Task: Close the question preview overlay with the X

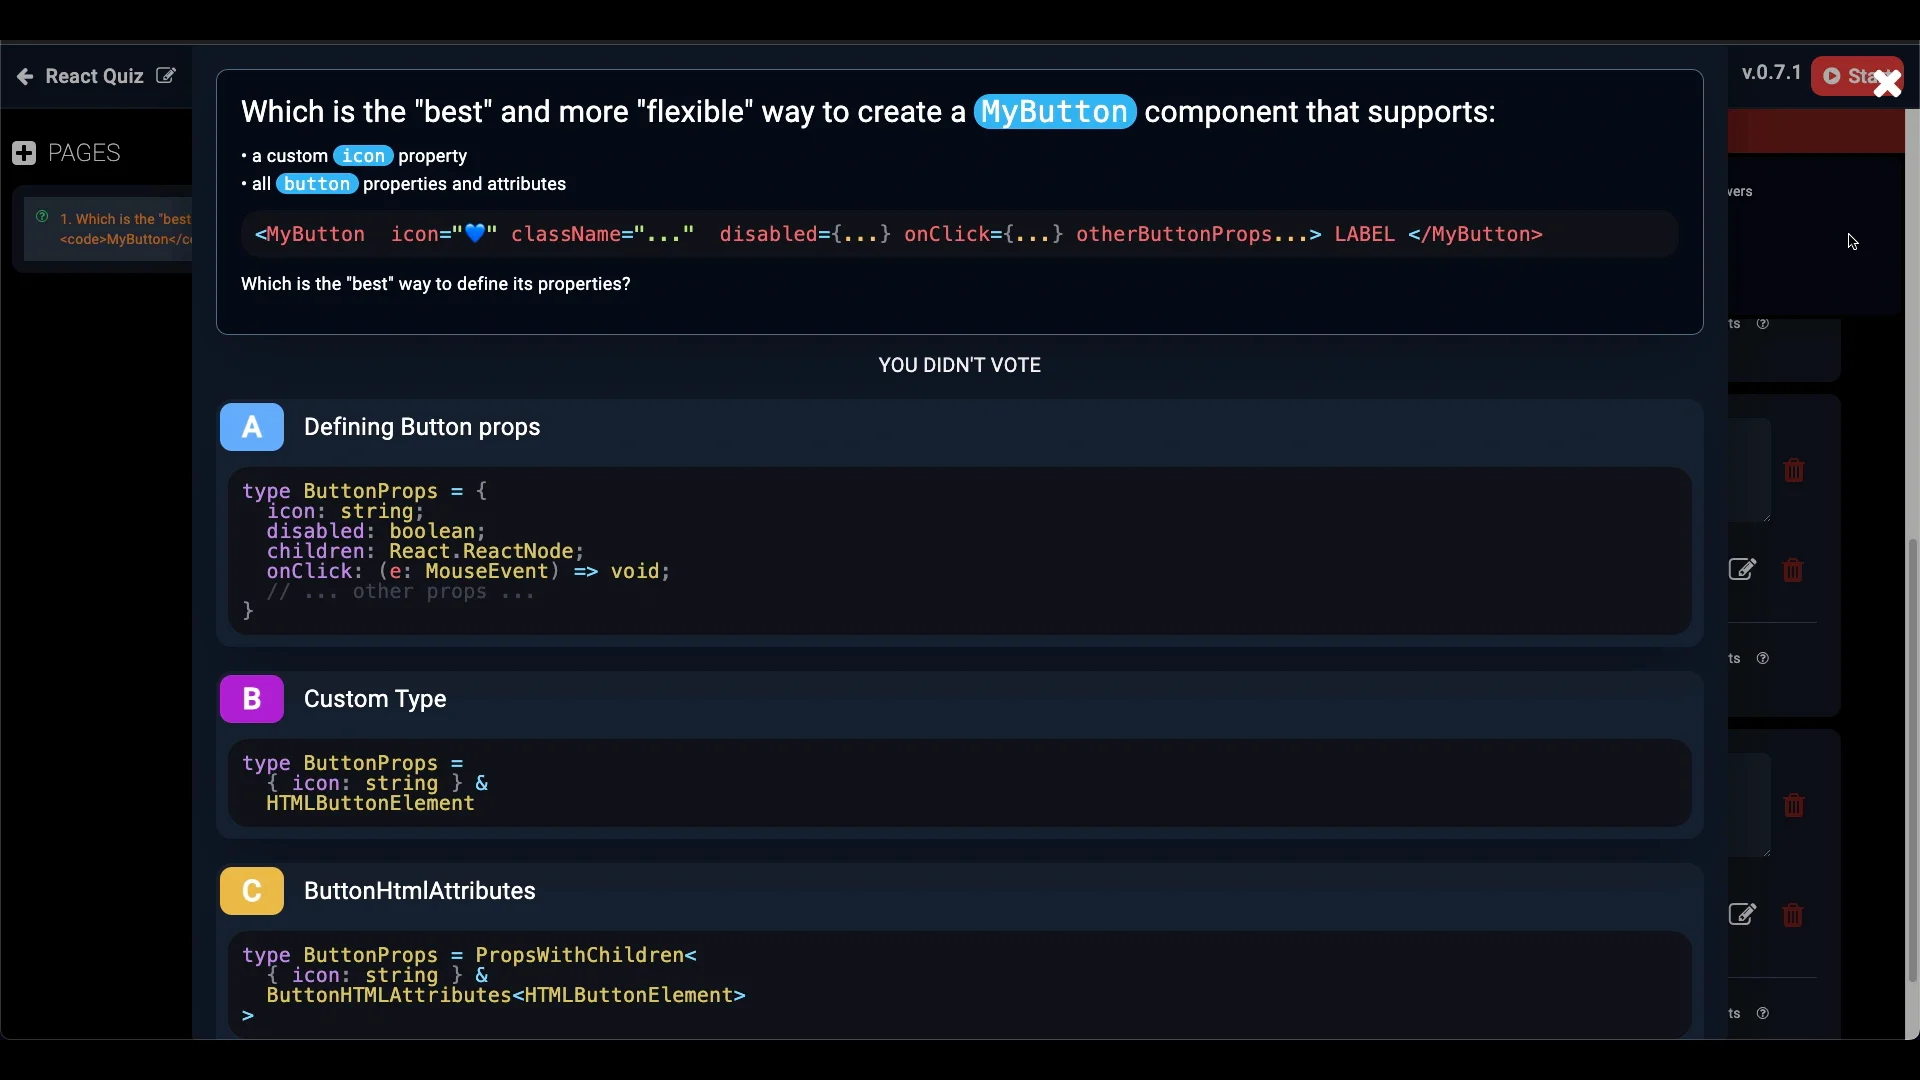Action: 1887,83
